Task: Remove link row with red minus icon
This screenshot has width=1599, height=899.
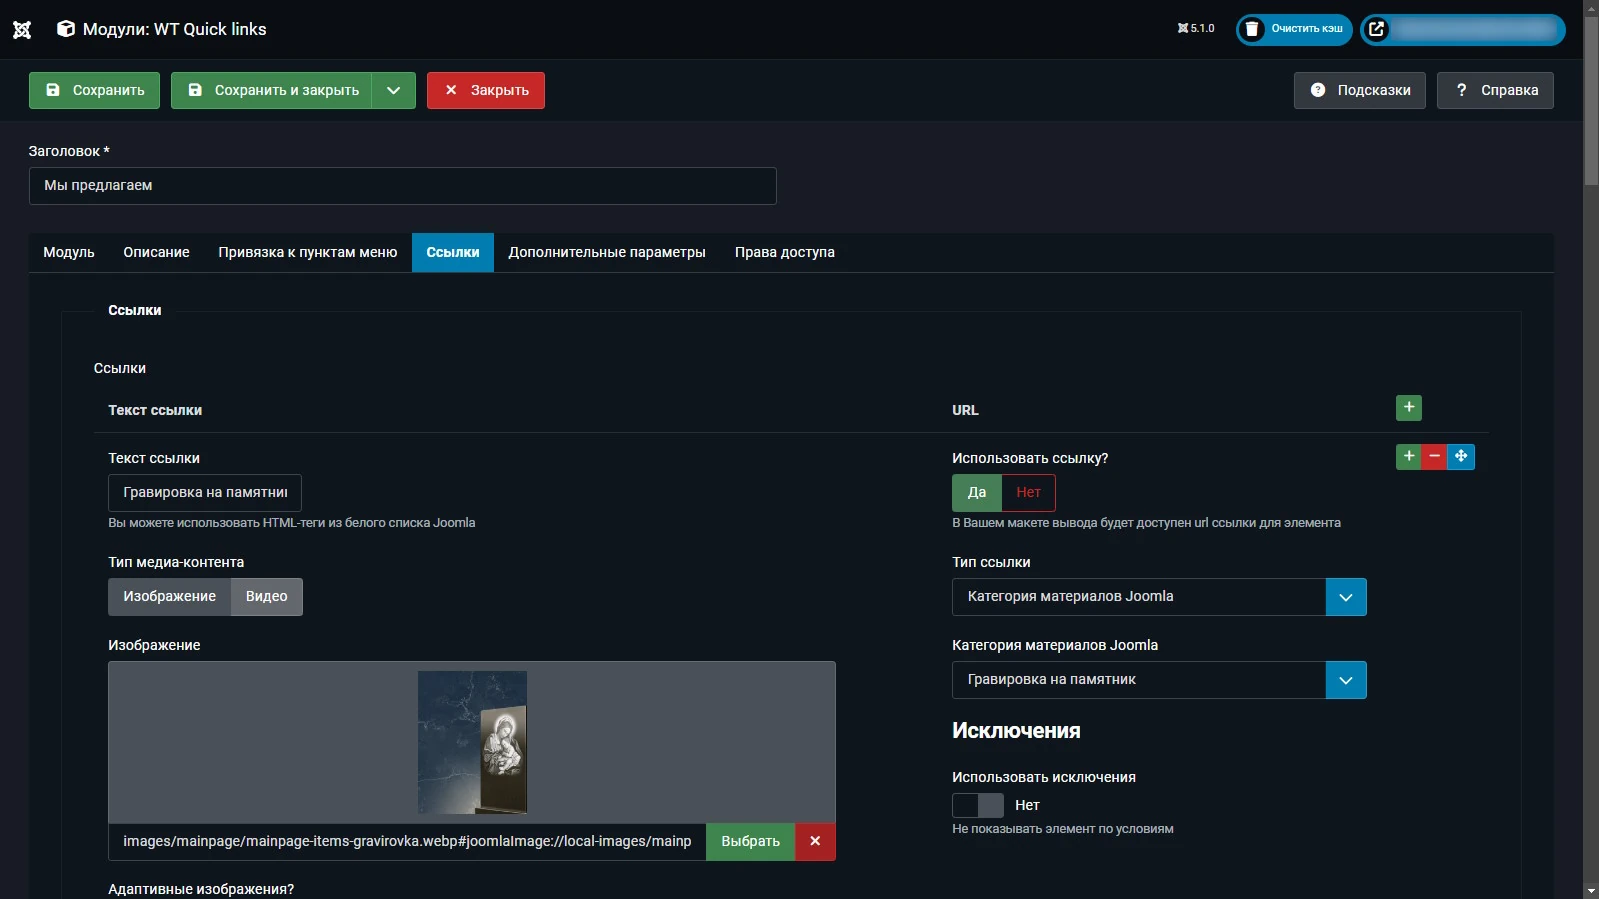Action: pos(1434,457)
